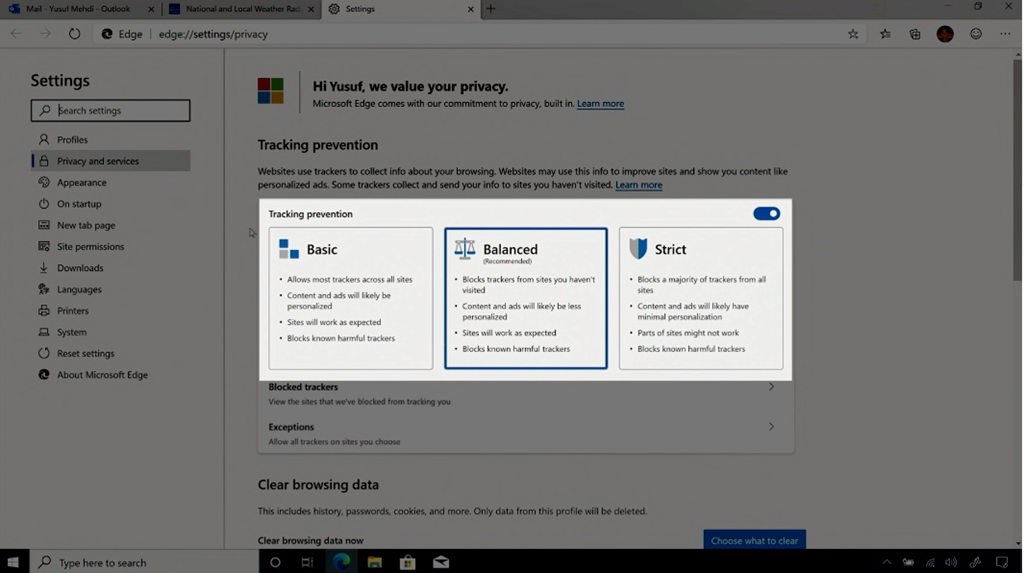Open the Microsoft Store taskbar icon
Viewport: 1024px width, 573px height.
408,562
